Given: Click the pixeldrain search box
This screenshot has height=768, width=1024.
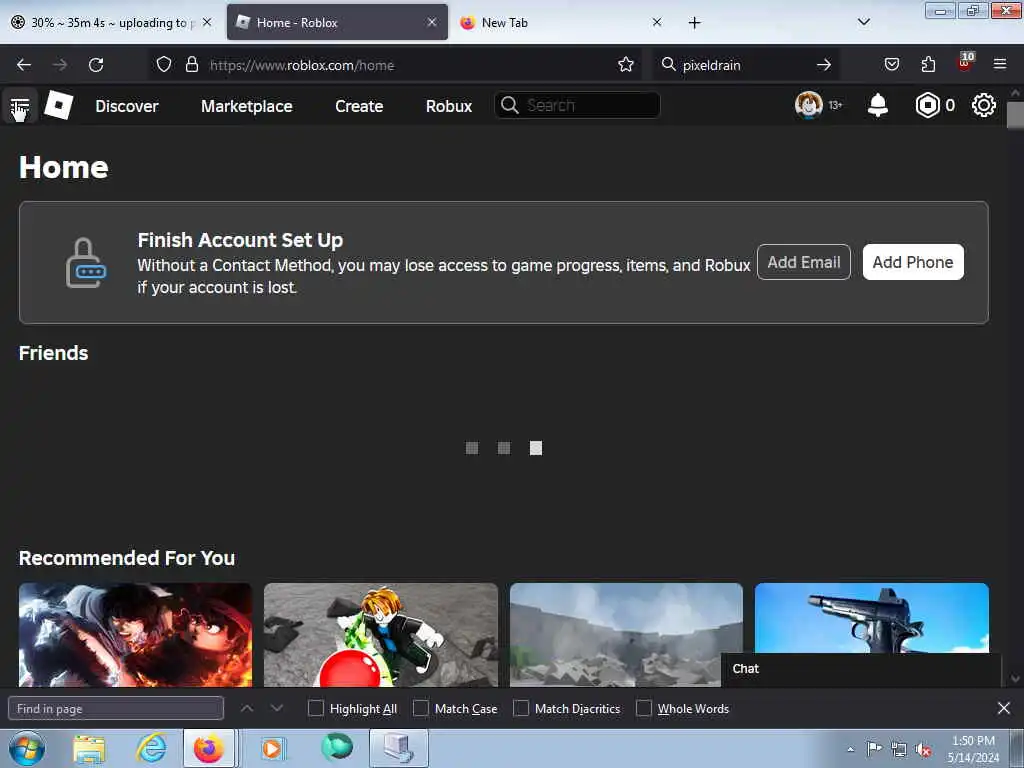Looking at the screenshot, I should click(744, 65).
